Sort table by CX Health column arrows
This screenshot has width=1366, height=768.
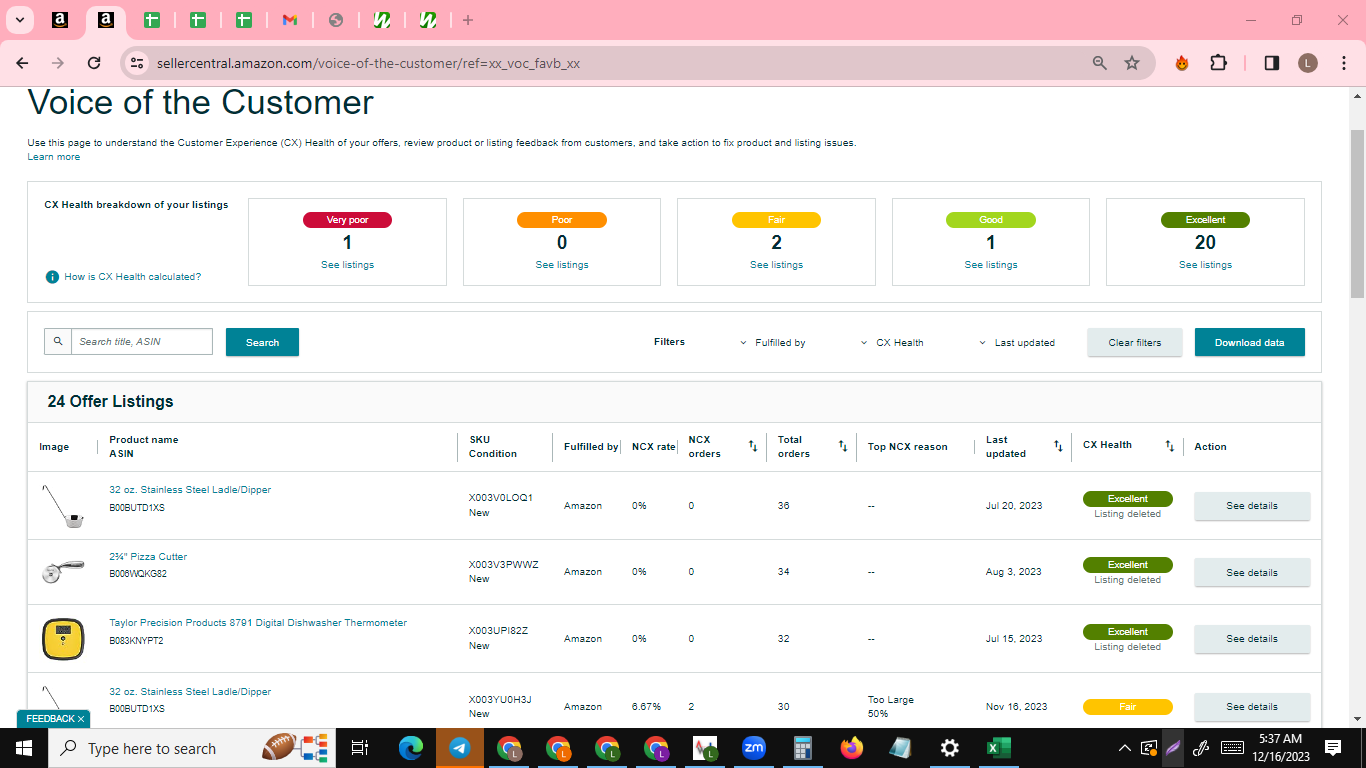1170,446
